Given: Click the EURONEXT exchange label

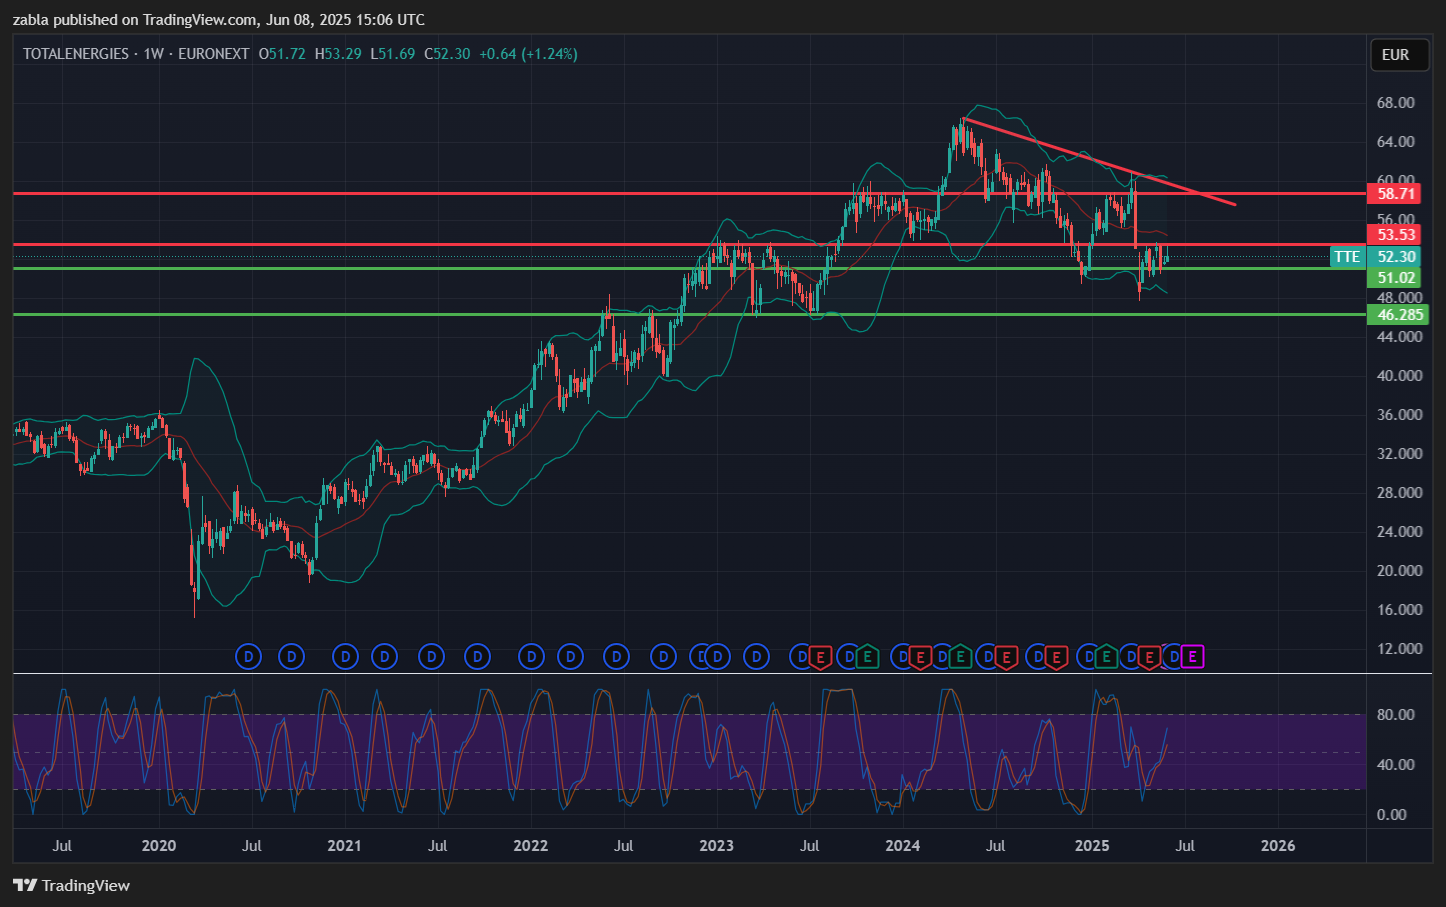Looking at the screenshot, I should [213, 54].
